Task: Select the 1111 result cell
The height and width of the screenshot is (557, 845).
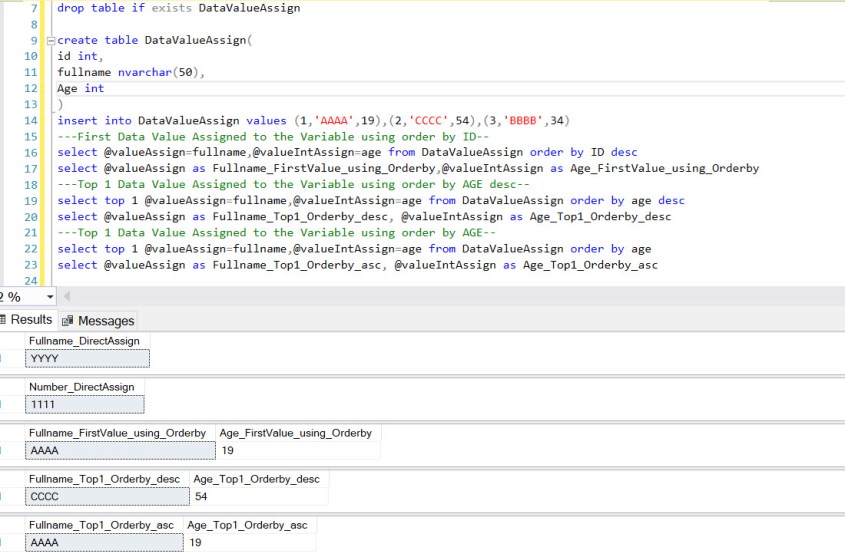Action: 85,405
